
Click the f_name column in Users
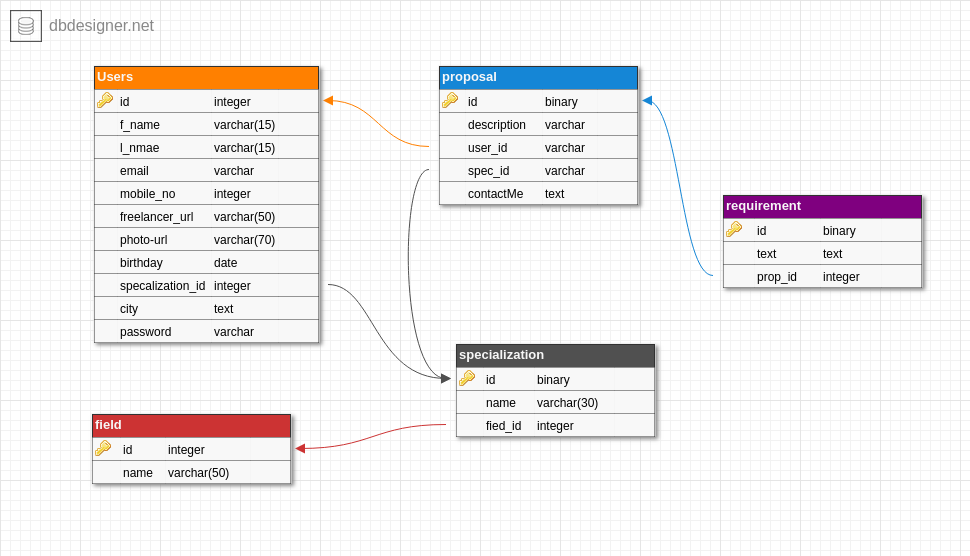click(207, 124)
